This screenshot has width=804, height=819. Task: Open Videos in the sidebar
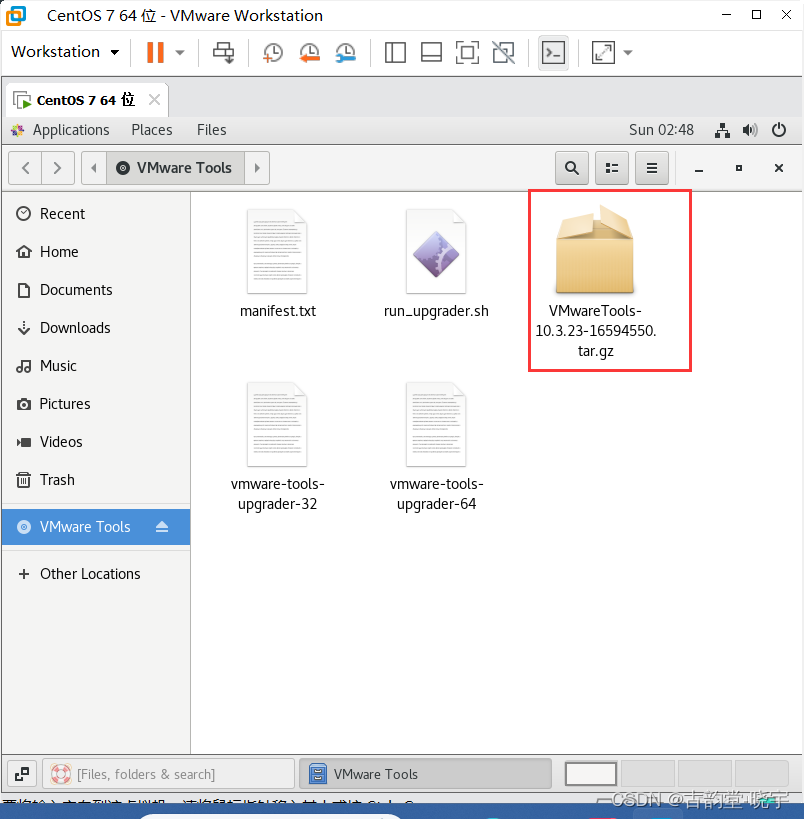(x=96, y=442)
